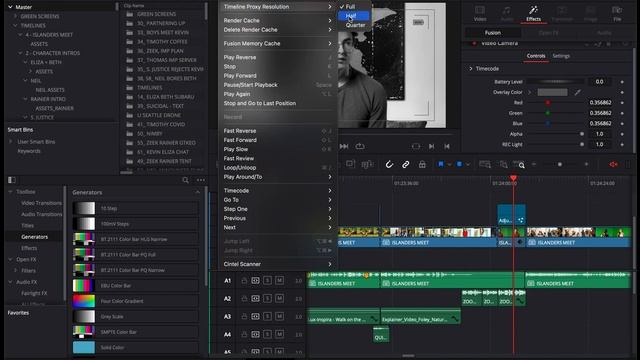Mute audio track A3
Screen dimensions: 640x360
coord(280,316)
